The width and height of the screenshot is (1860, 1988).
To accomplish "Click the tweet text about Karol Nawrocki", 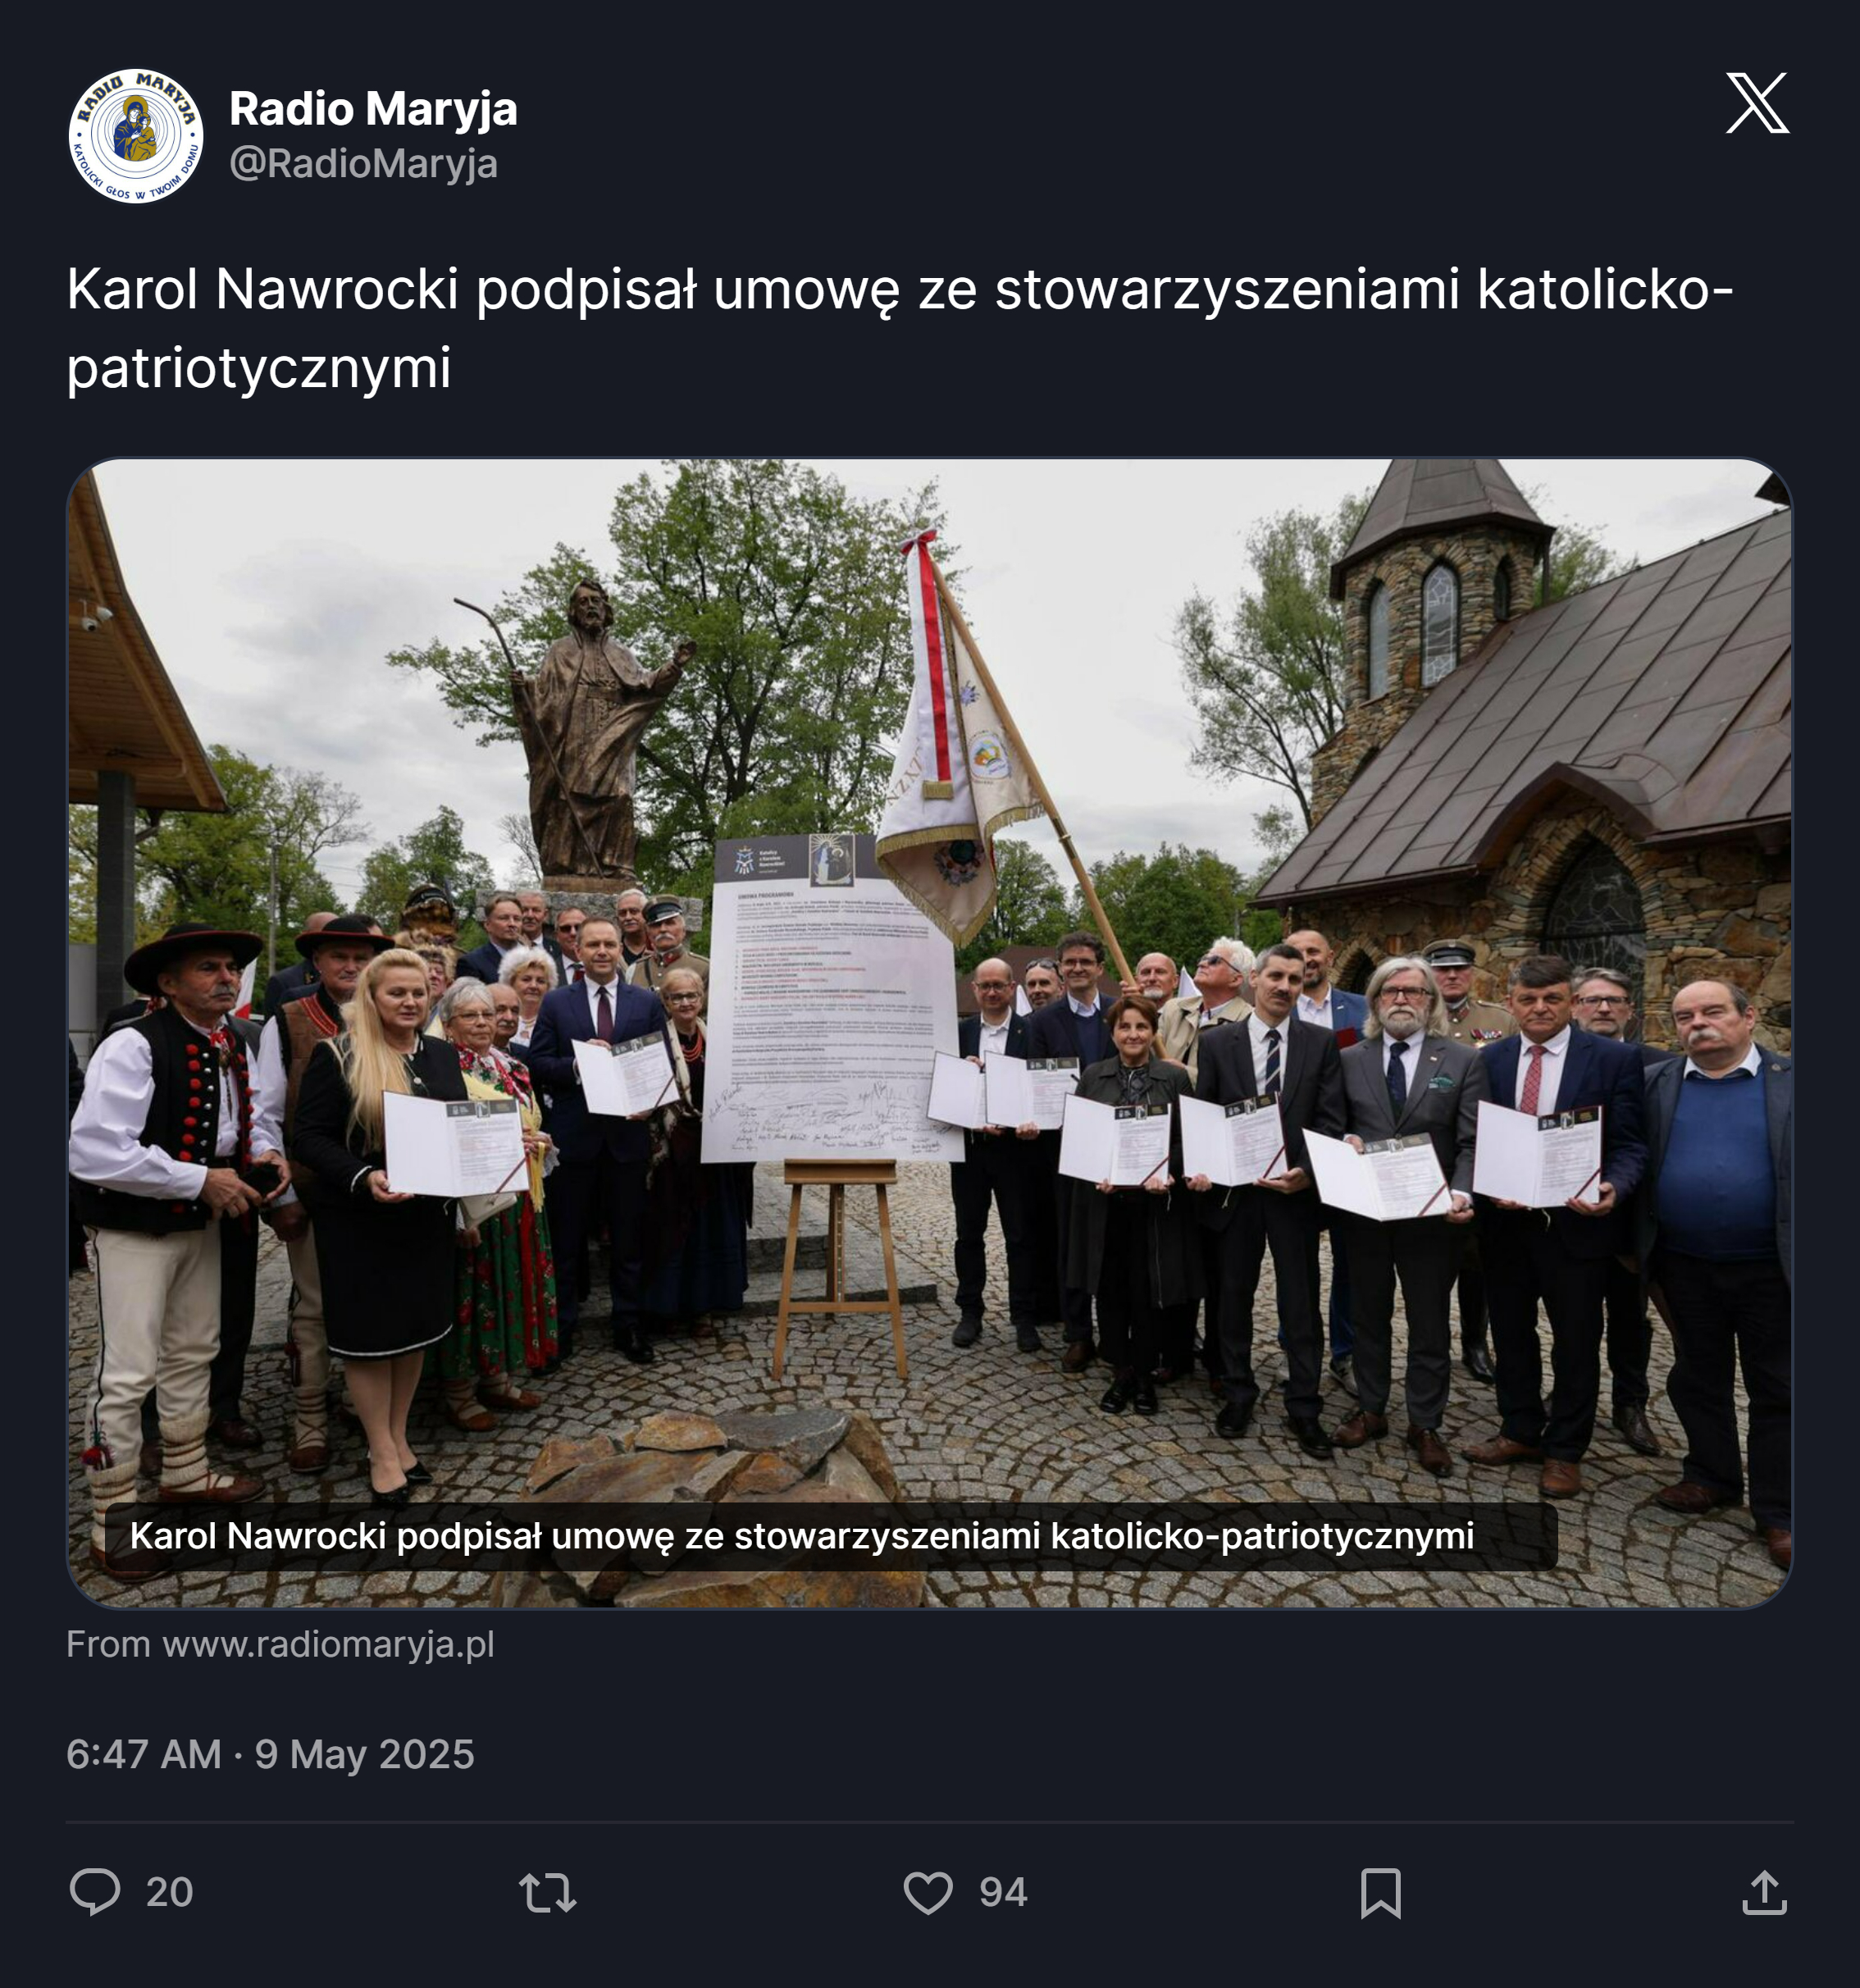I will pyautogui.click(x=900, y=328).
